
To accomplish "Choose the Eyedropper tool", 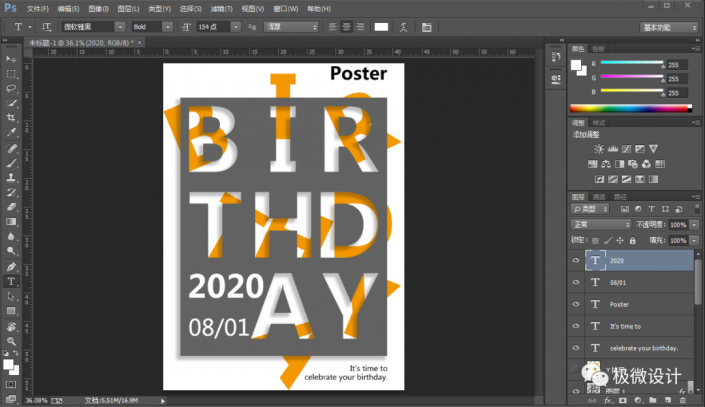I will click(x=12, y=131).
